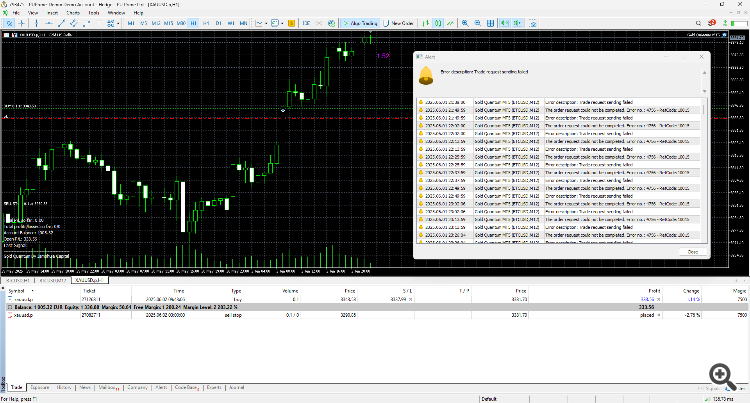
Task: Open the Help menu
Action: [138, 13]
